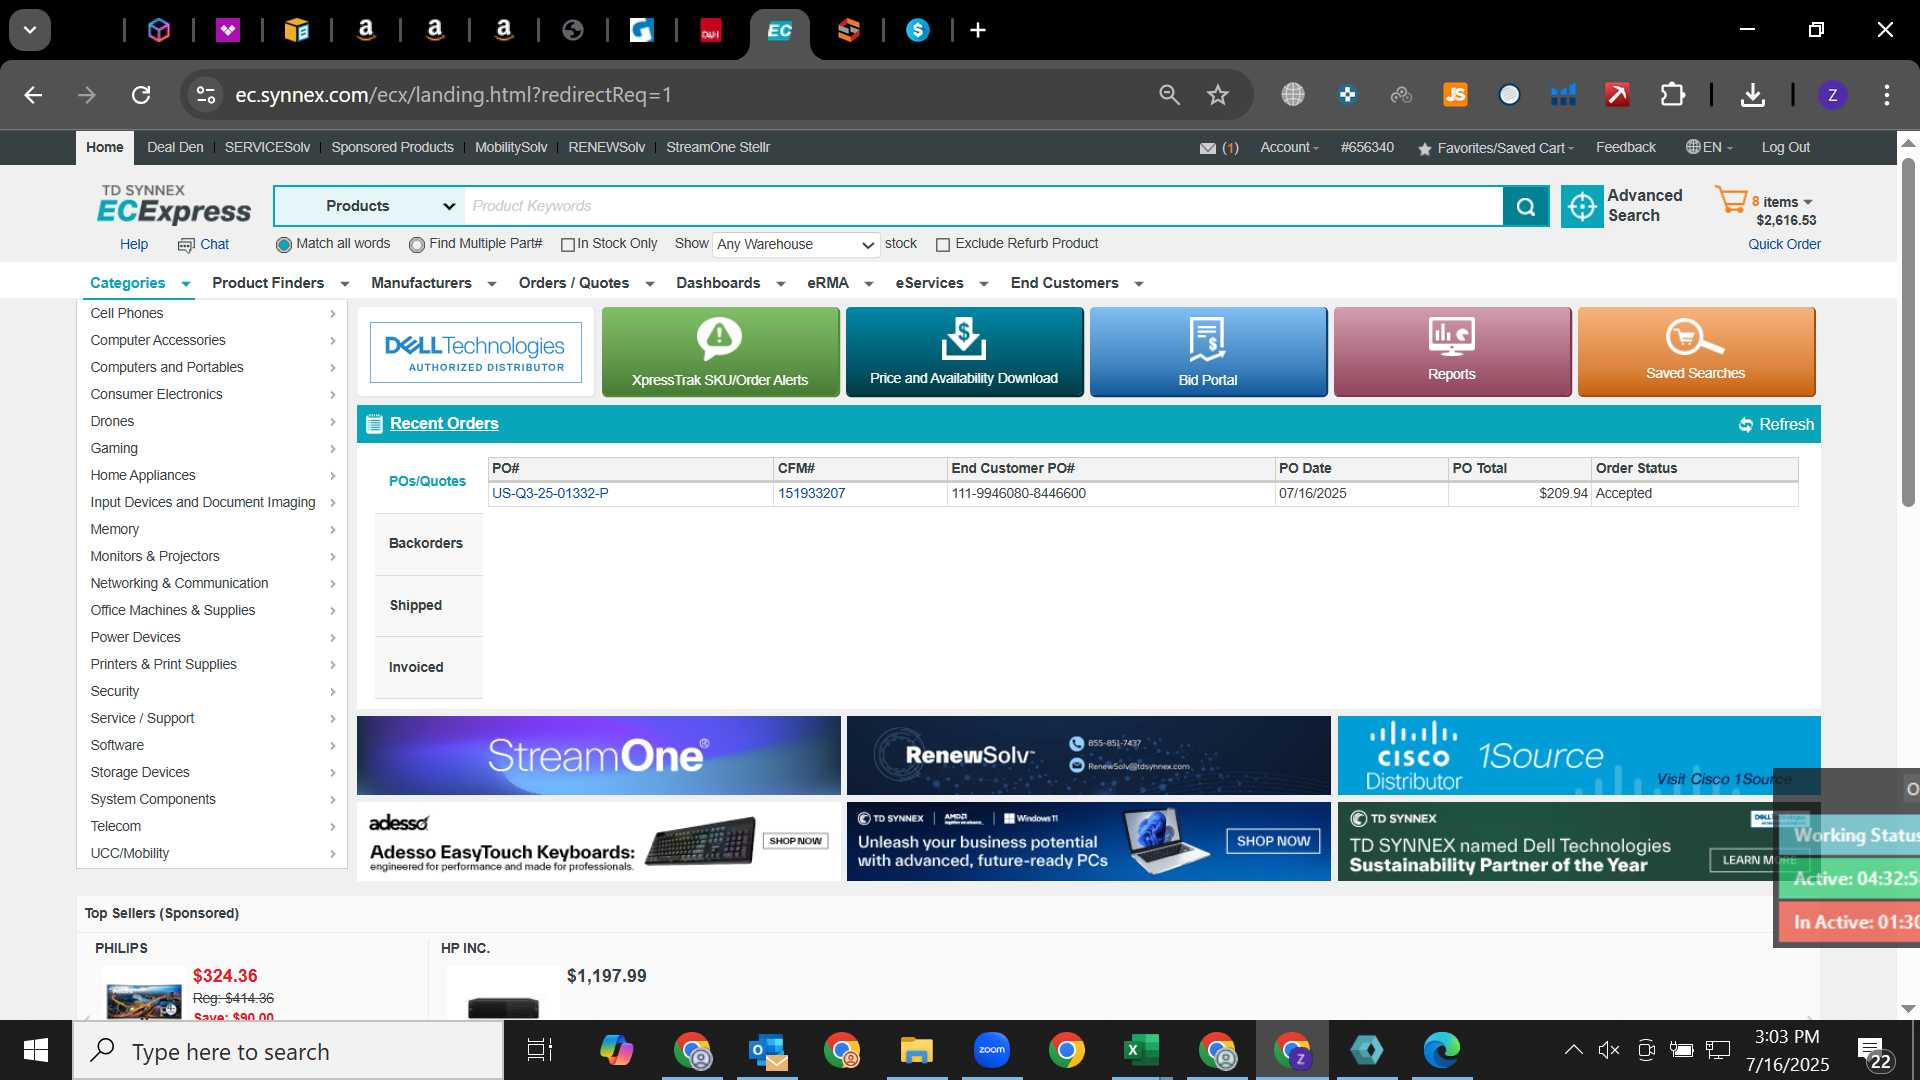Click the search magnifier button
Screen dimensions: 1920x1080
[x=1525, y=206]
